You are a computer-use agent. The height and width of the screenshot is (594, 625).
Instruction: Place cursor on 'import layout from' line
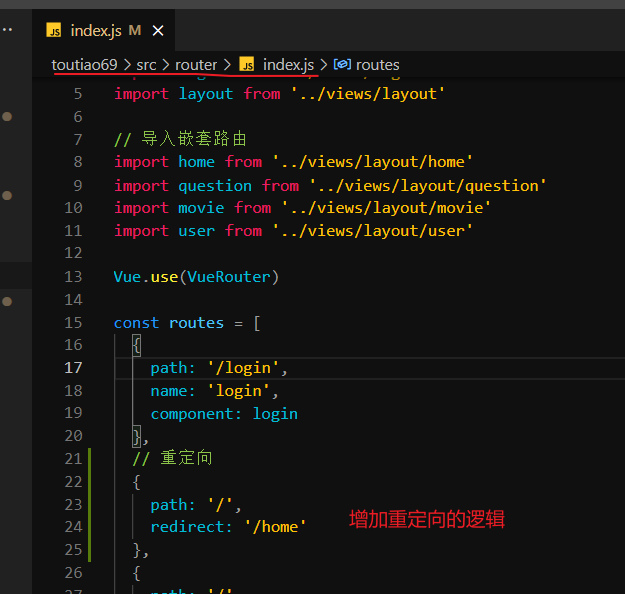click(279, 94)
